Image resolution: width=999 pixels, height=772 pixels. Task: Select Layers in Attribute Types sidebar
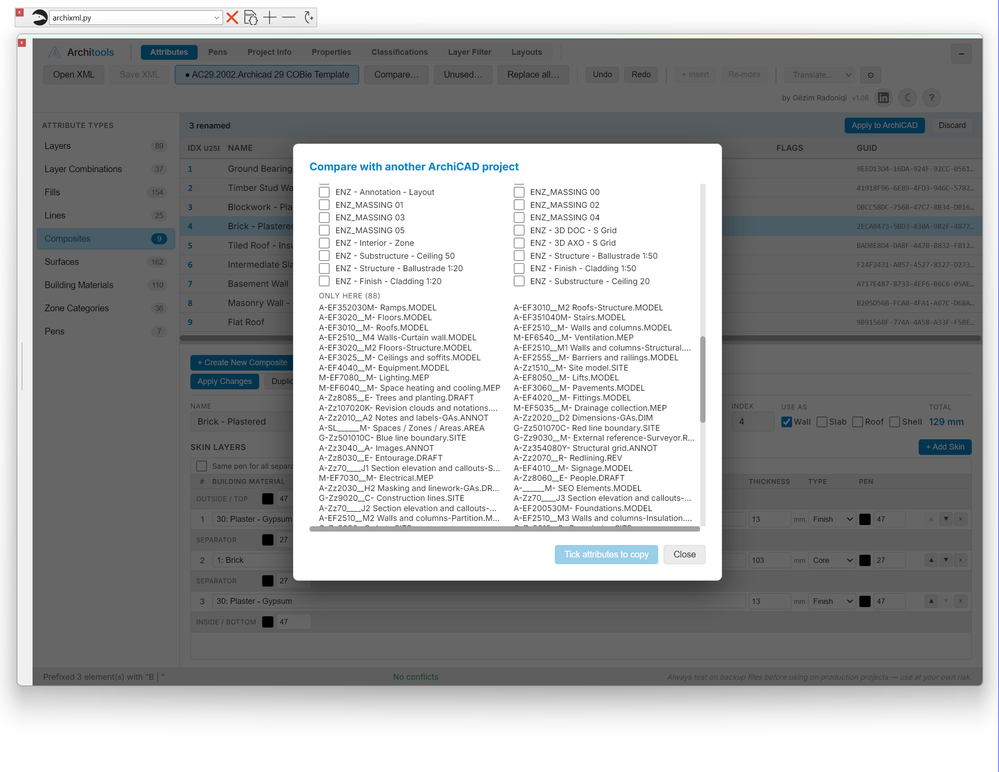point(105,146)
